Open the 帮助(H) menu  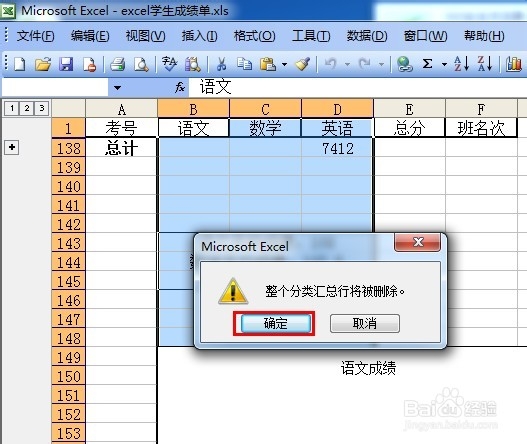pos(484,36)
